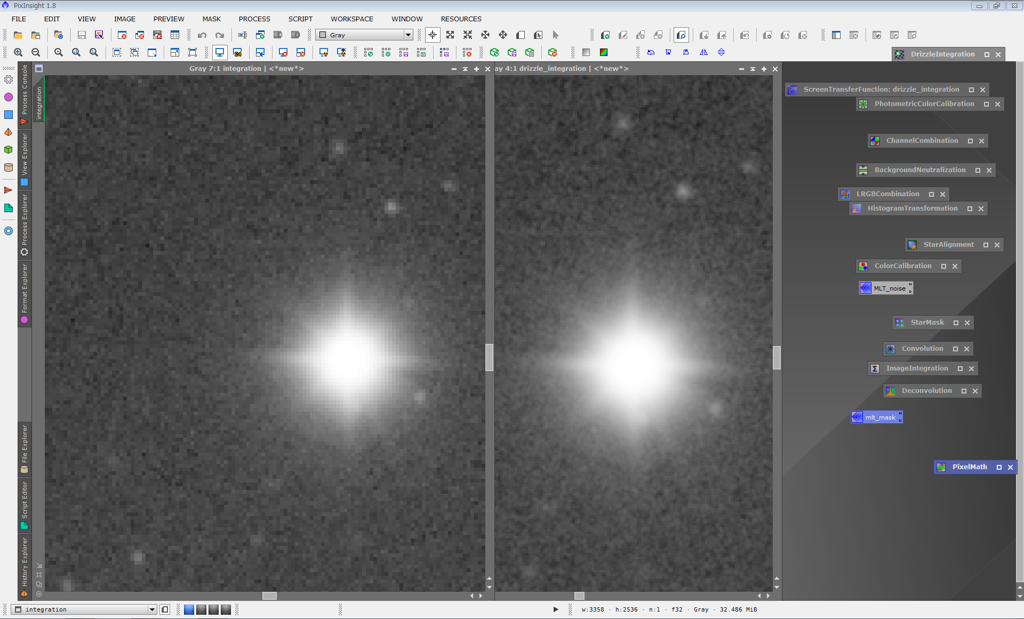Select the first blue workspace button

(x=189, y=609)
